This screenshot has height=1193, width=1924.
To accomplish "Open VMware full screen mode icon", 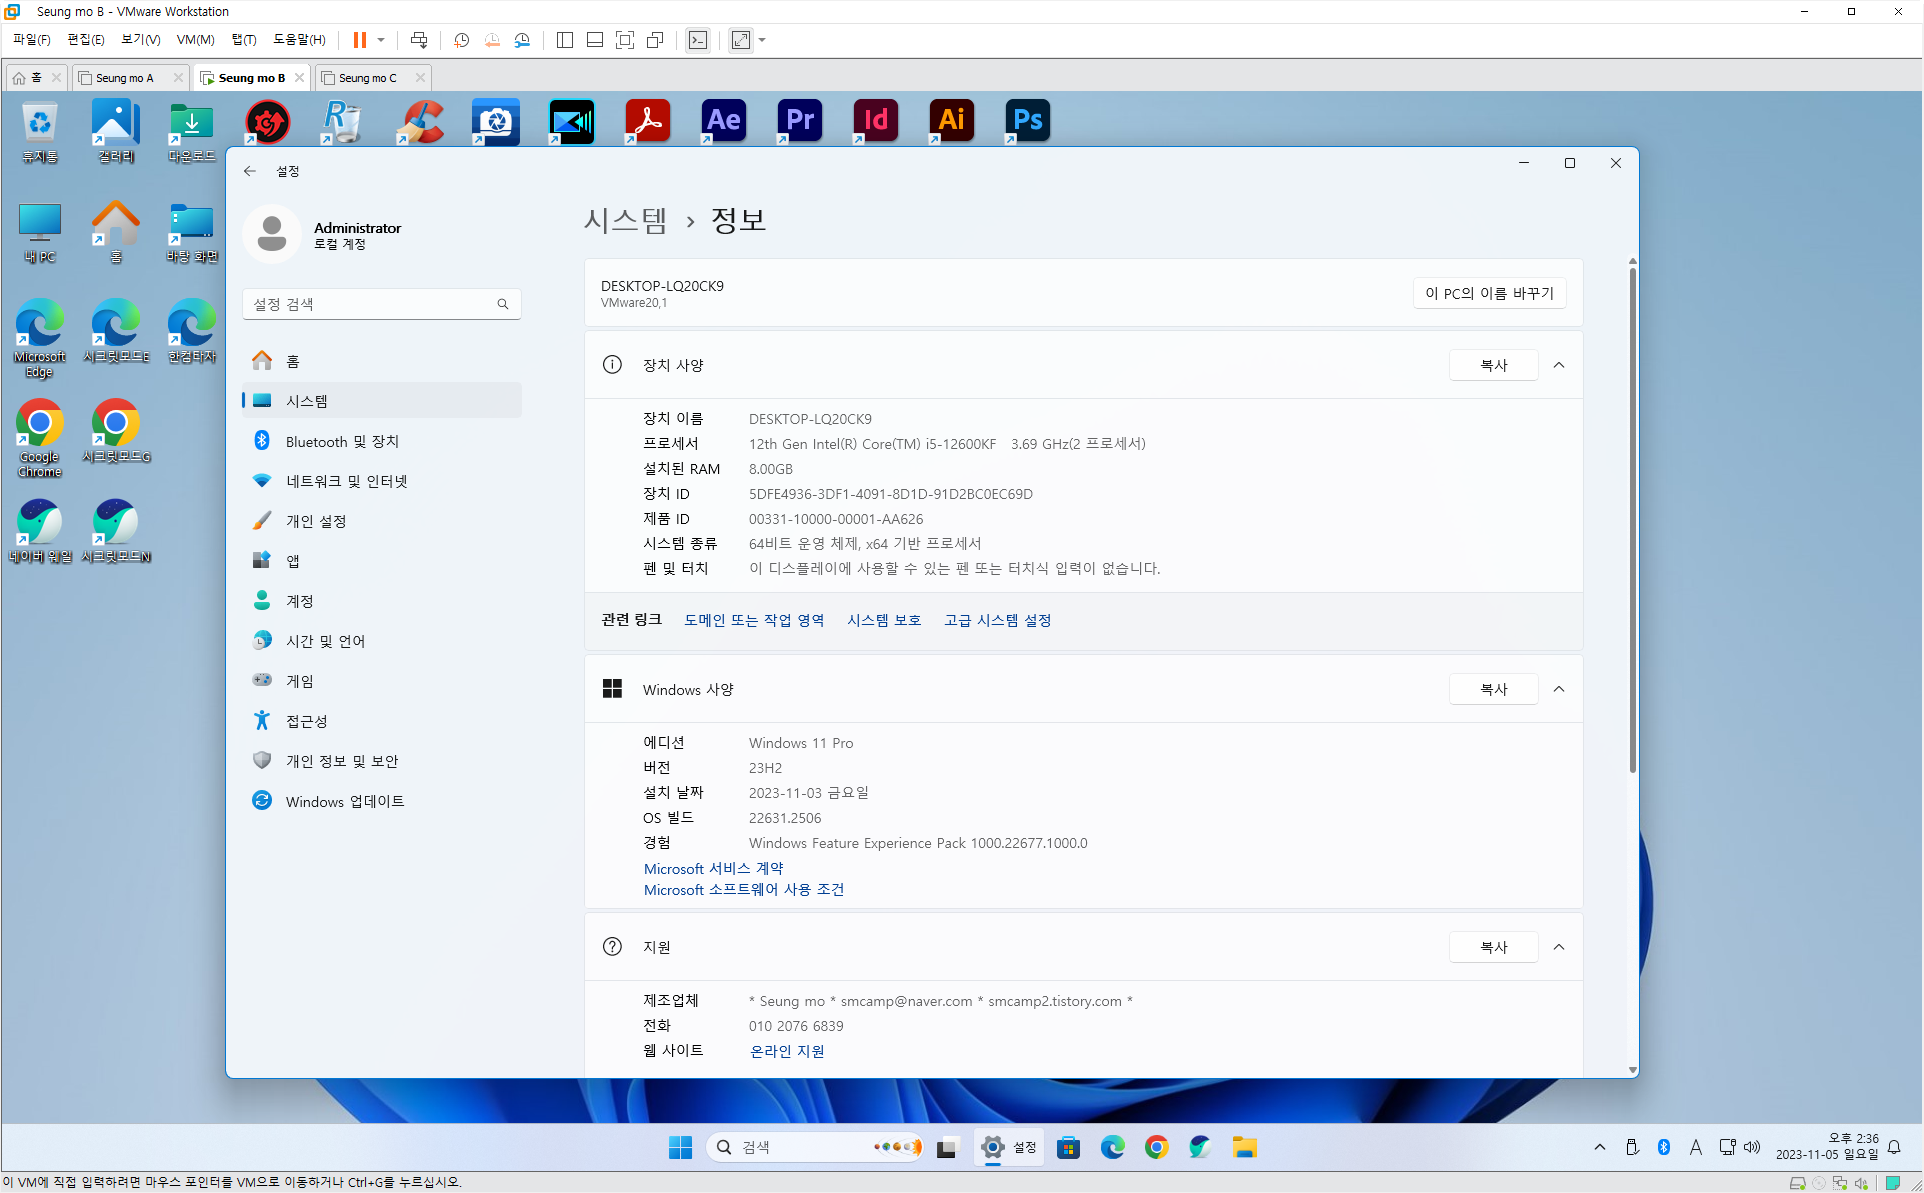I will pos(625,40).
